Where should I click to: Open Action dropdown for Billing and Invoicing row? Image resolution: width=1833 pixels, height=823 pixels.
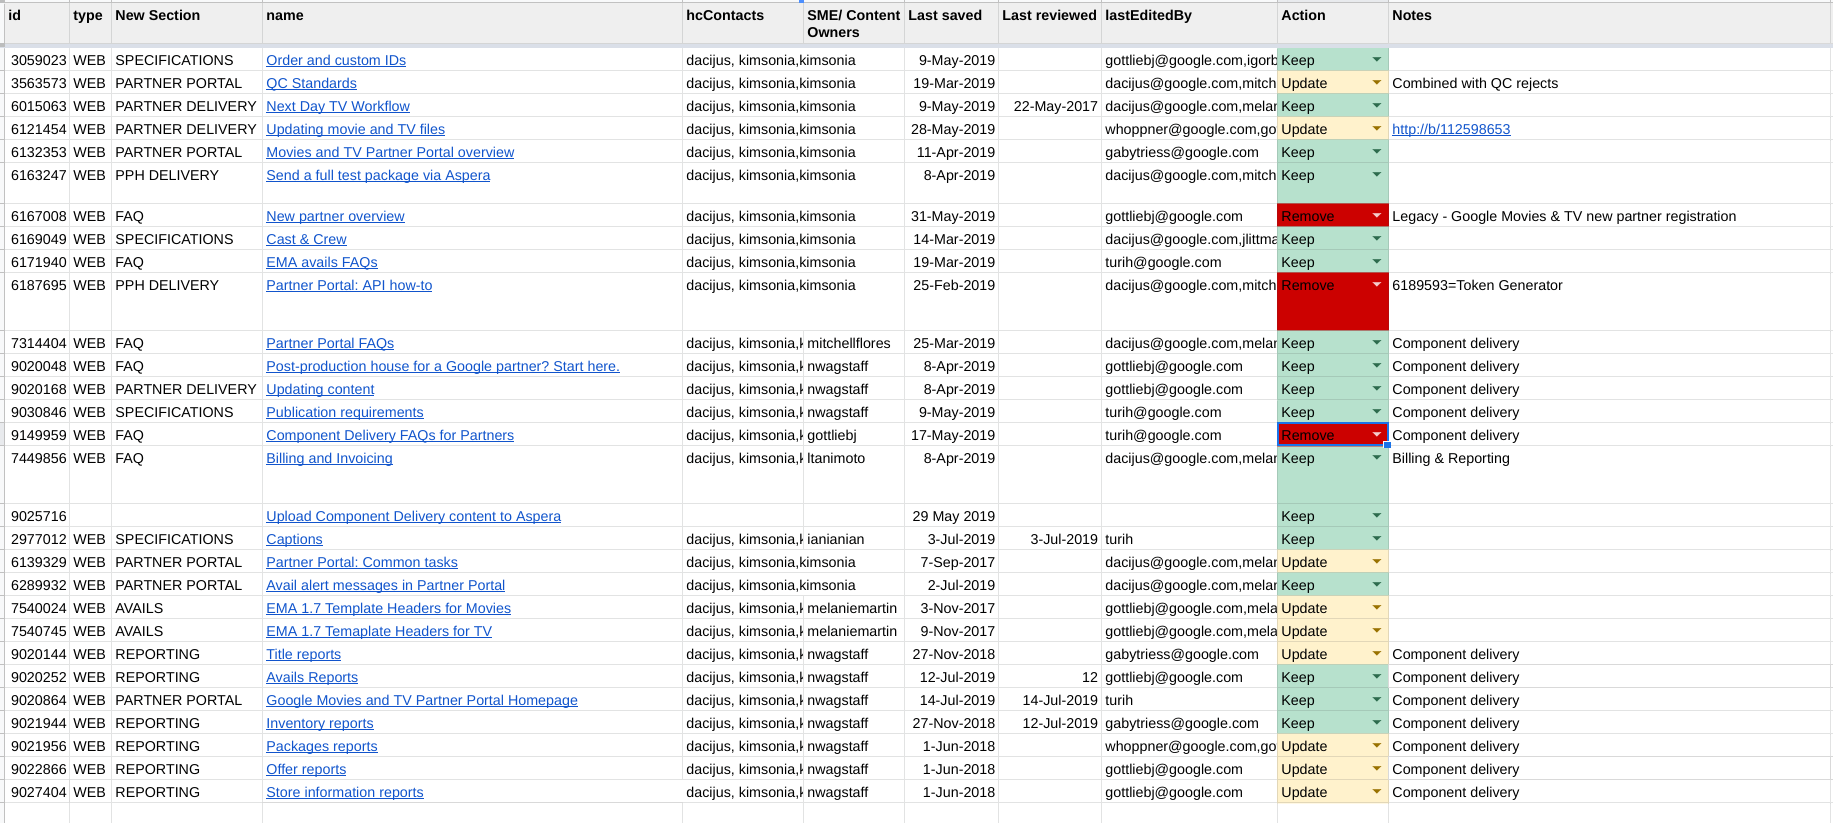(x=1376, y=458)
